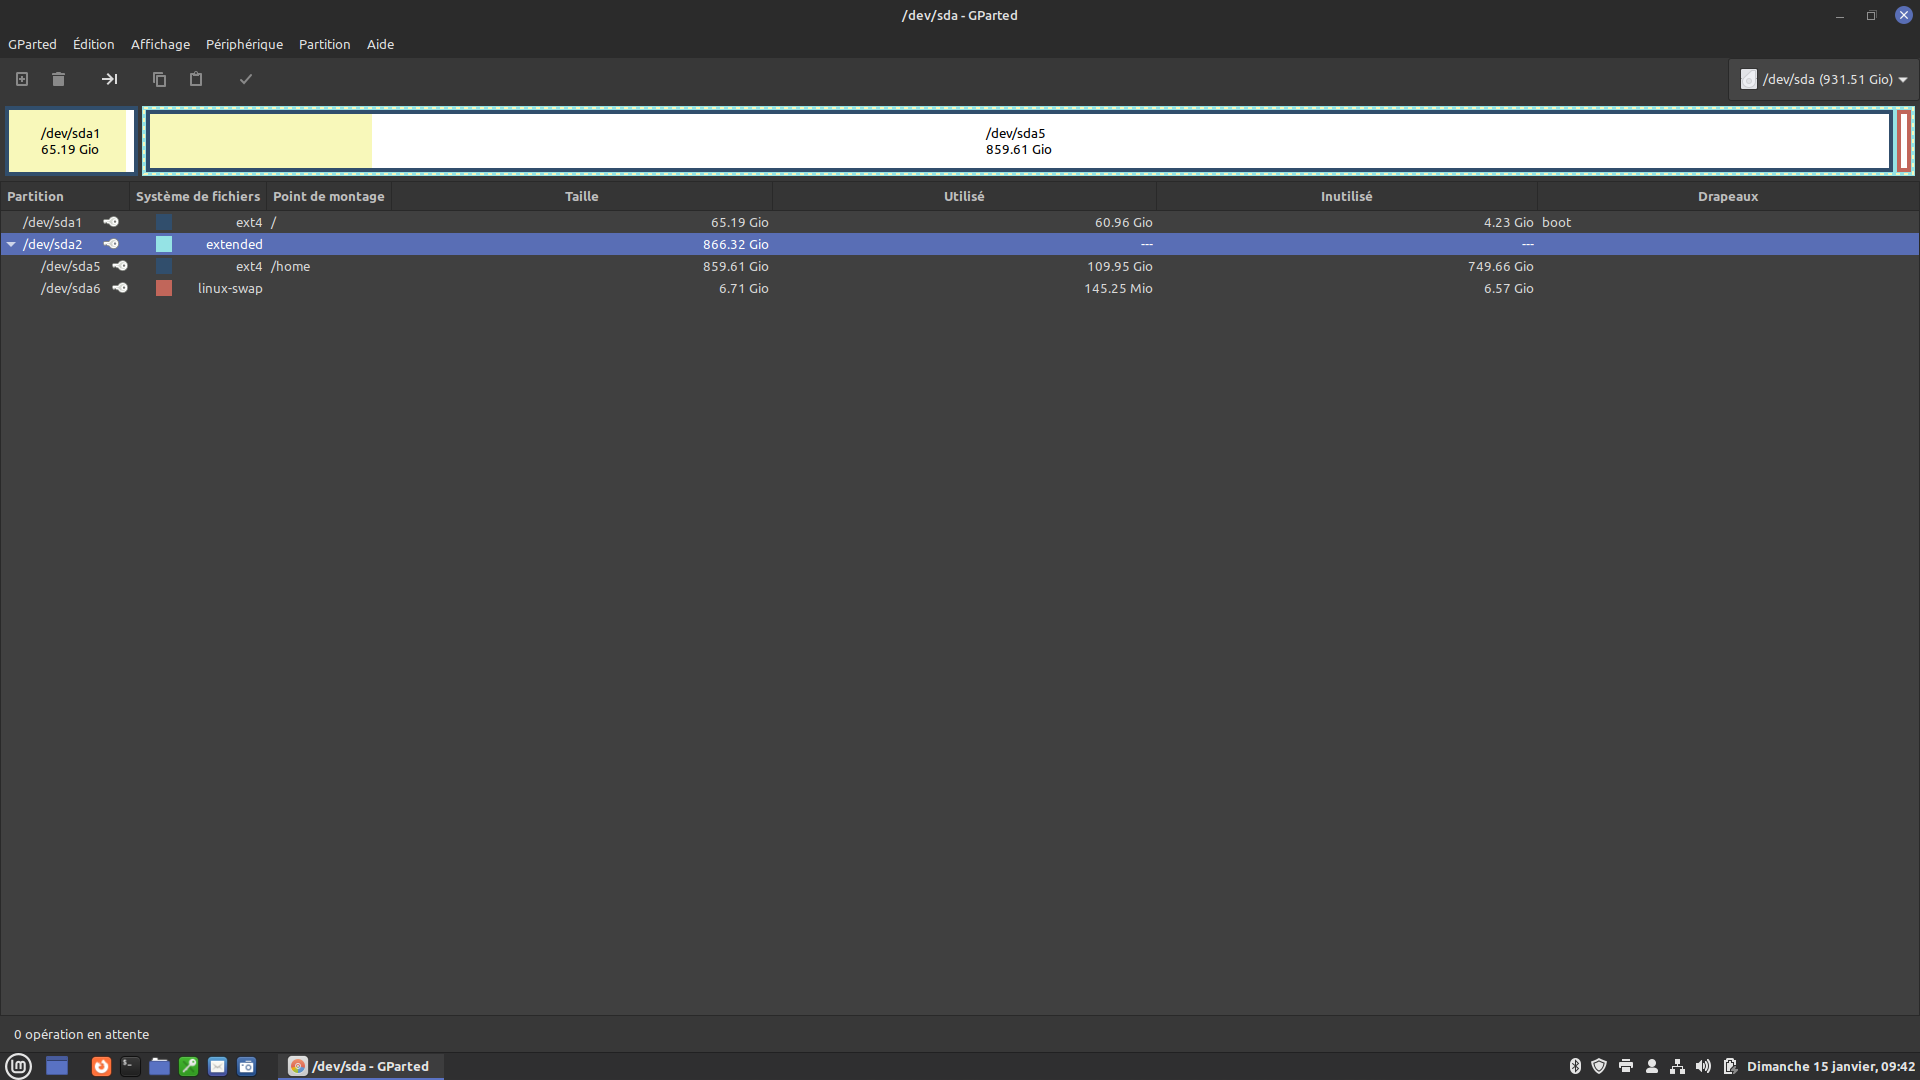
Task: Click the Drapeaux column header
Action: pos(1728,196)
